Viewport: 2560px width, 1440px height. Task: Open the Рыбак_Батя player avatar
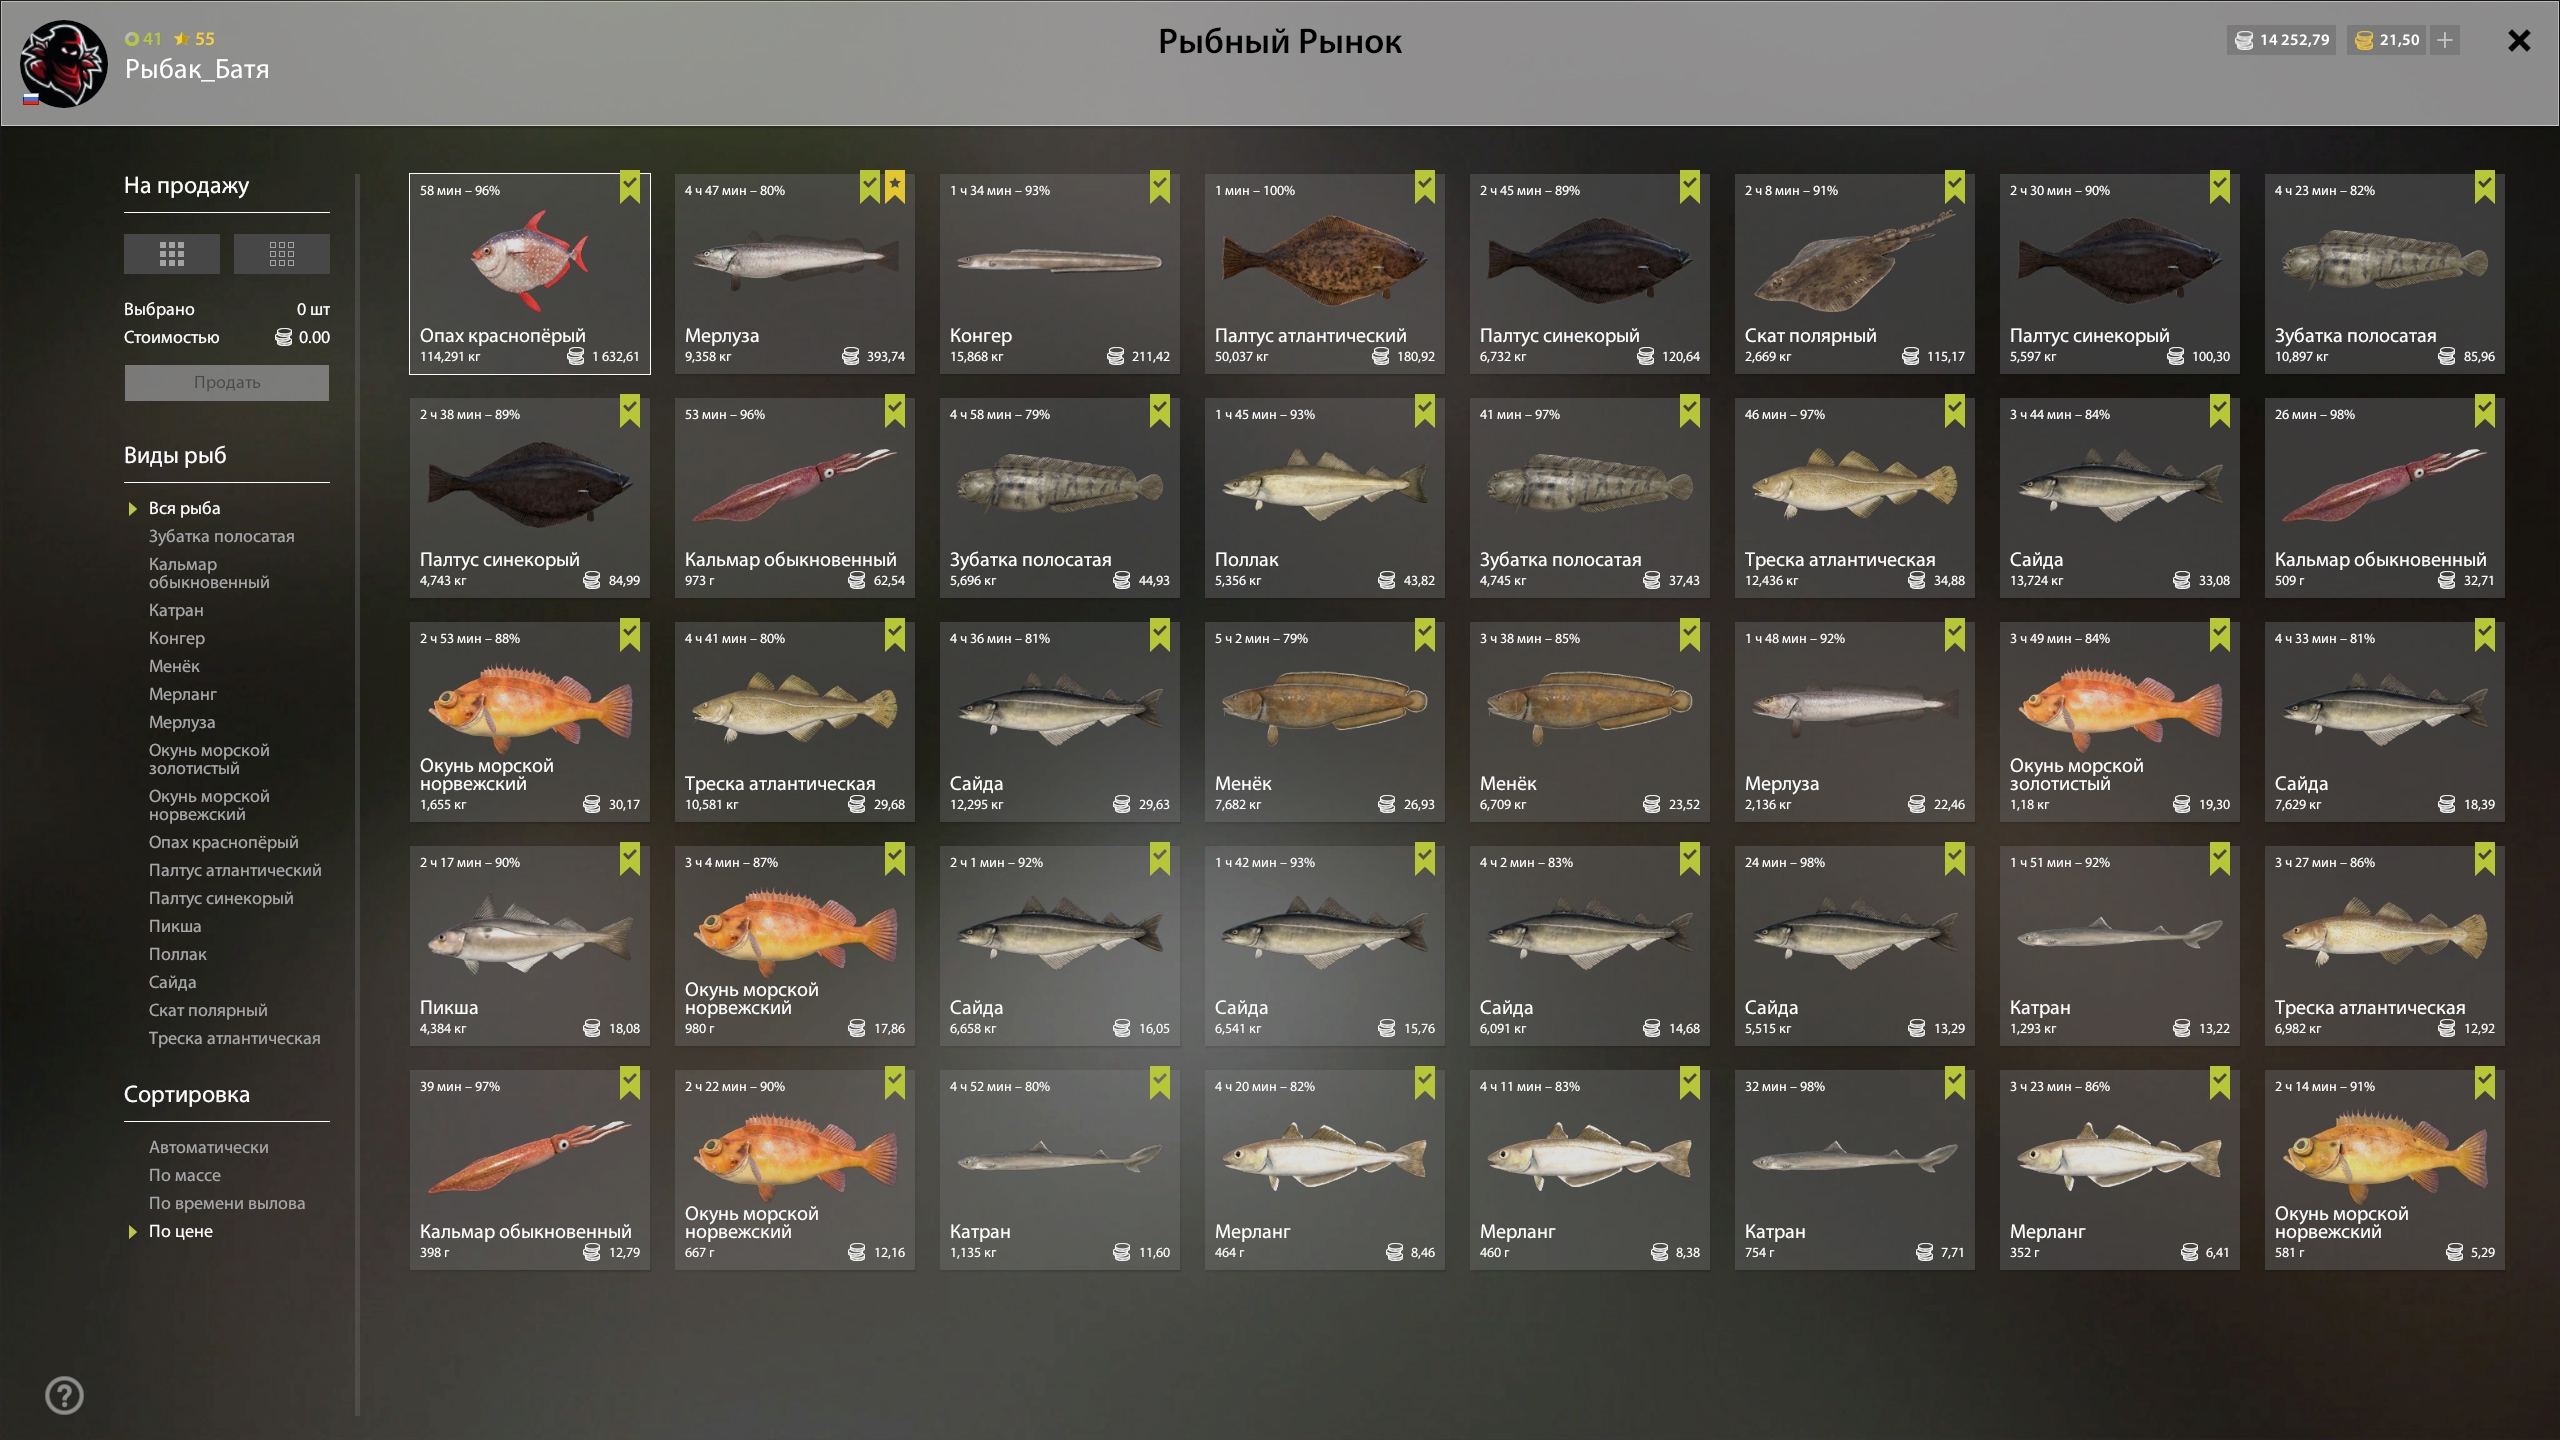(64, 64)
